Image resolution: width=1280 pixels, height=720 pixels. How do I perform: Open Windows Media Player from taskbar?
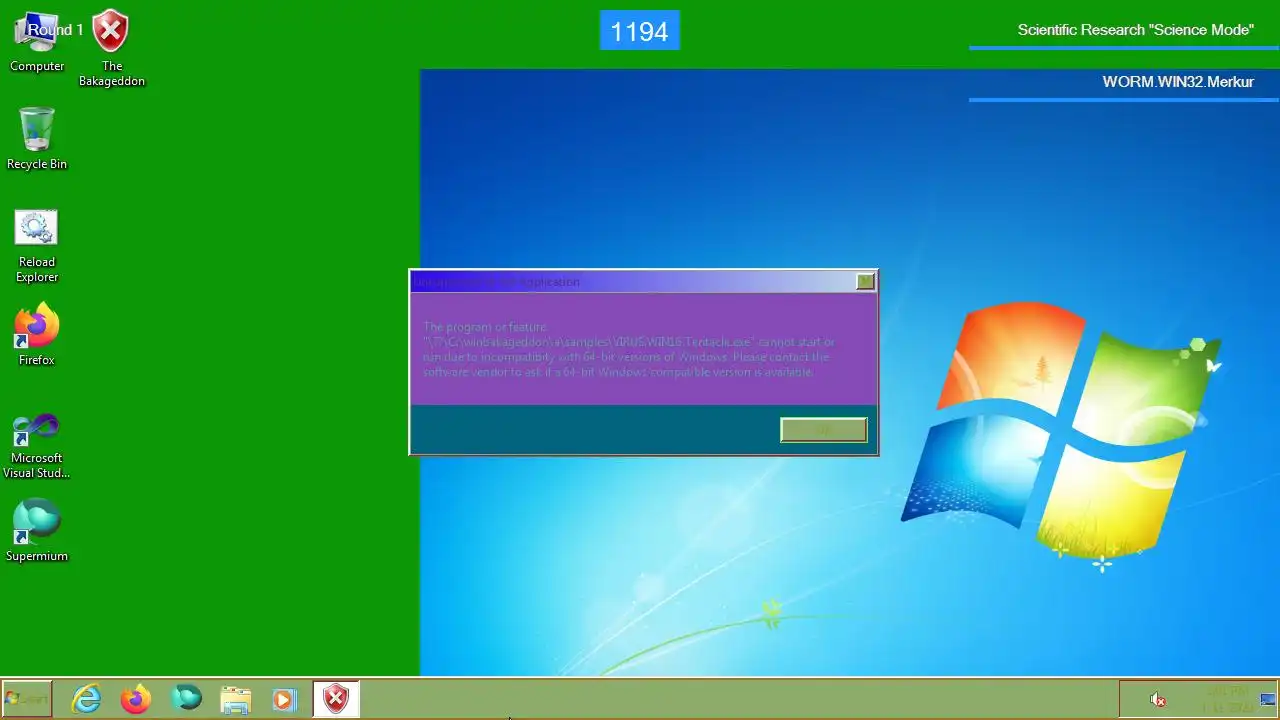(285, 699)
